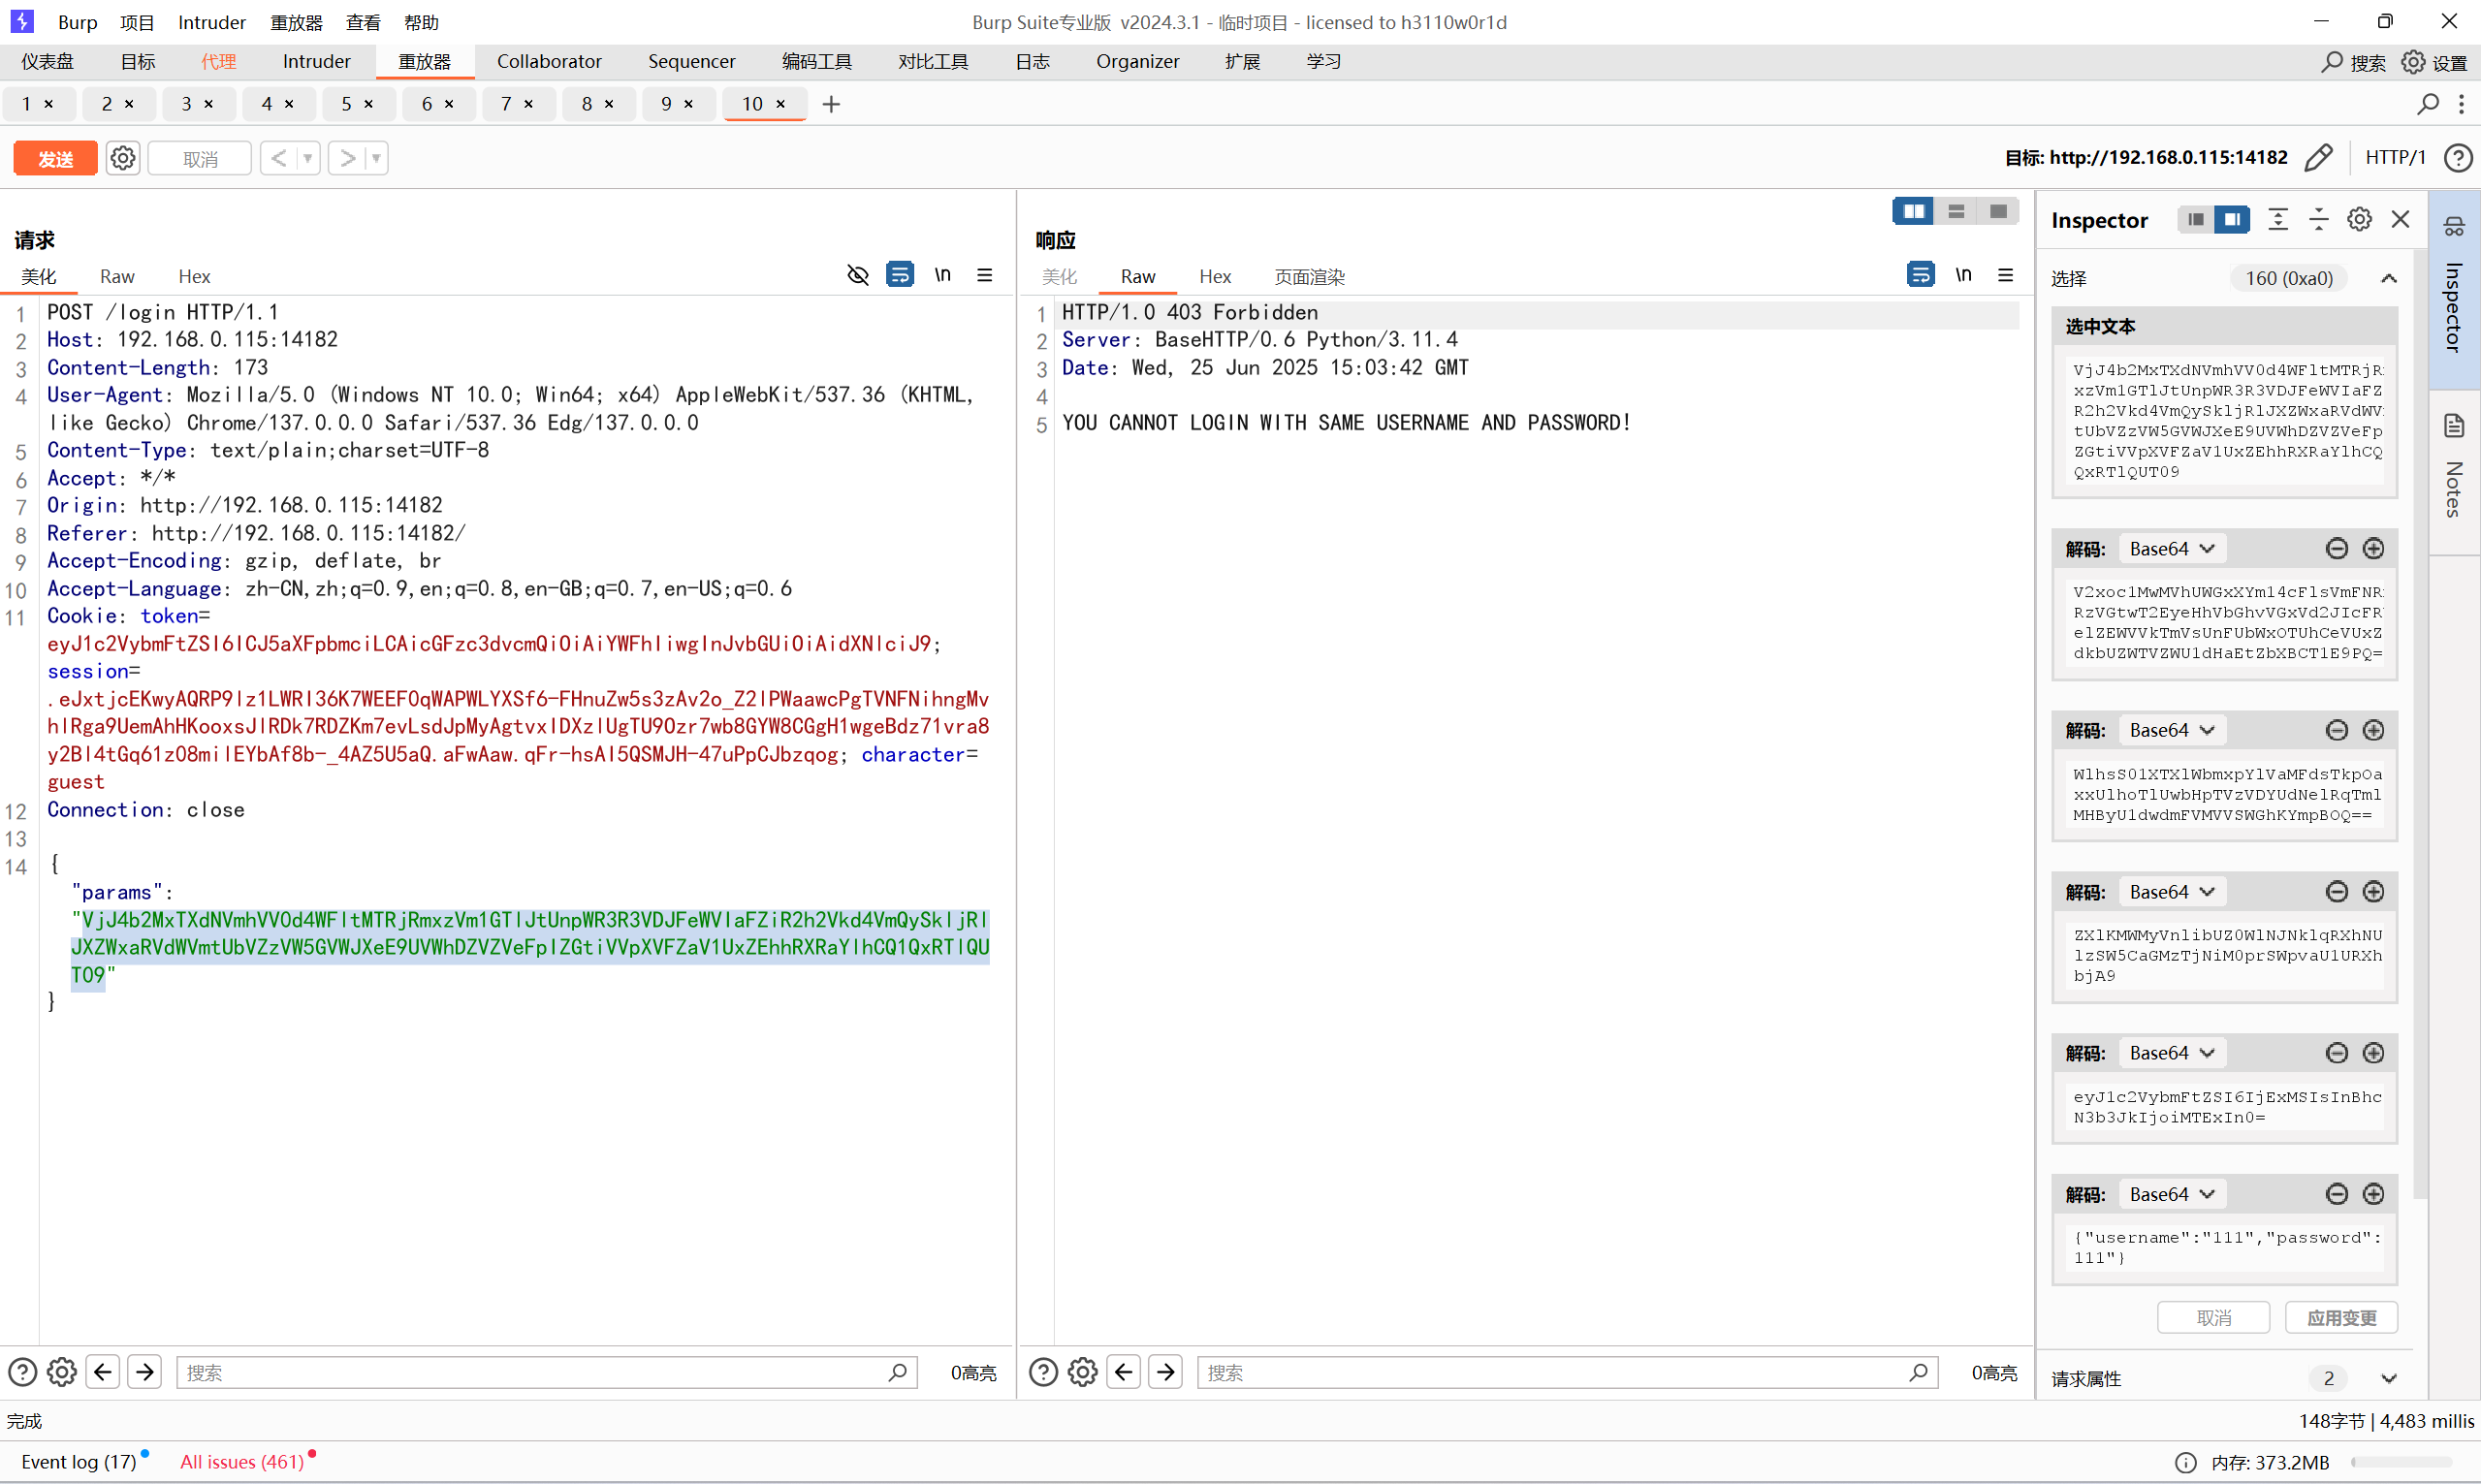
Task: Select side-by-side layout view icon
Action: point(1913,211)
